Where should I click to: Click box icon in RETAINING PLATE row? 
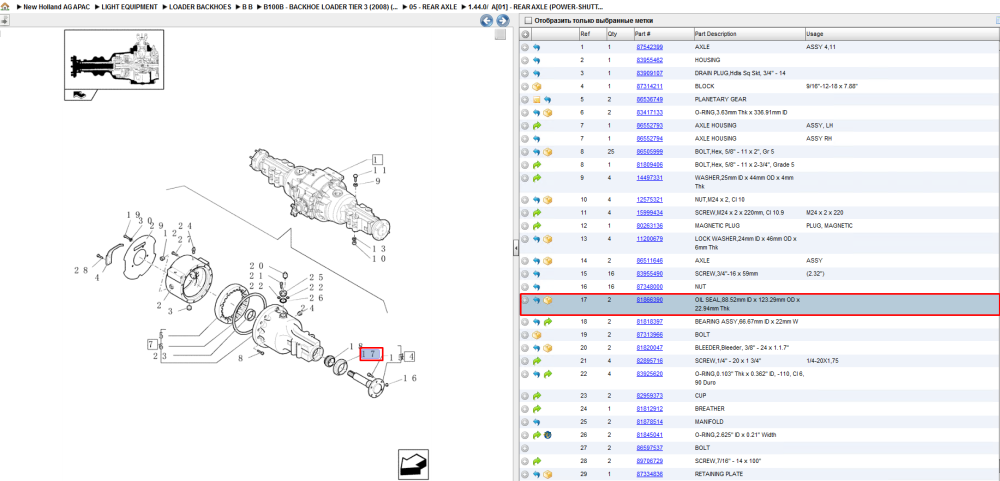pyautogui.click(x=547, y=474)
